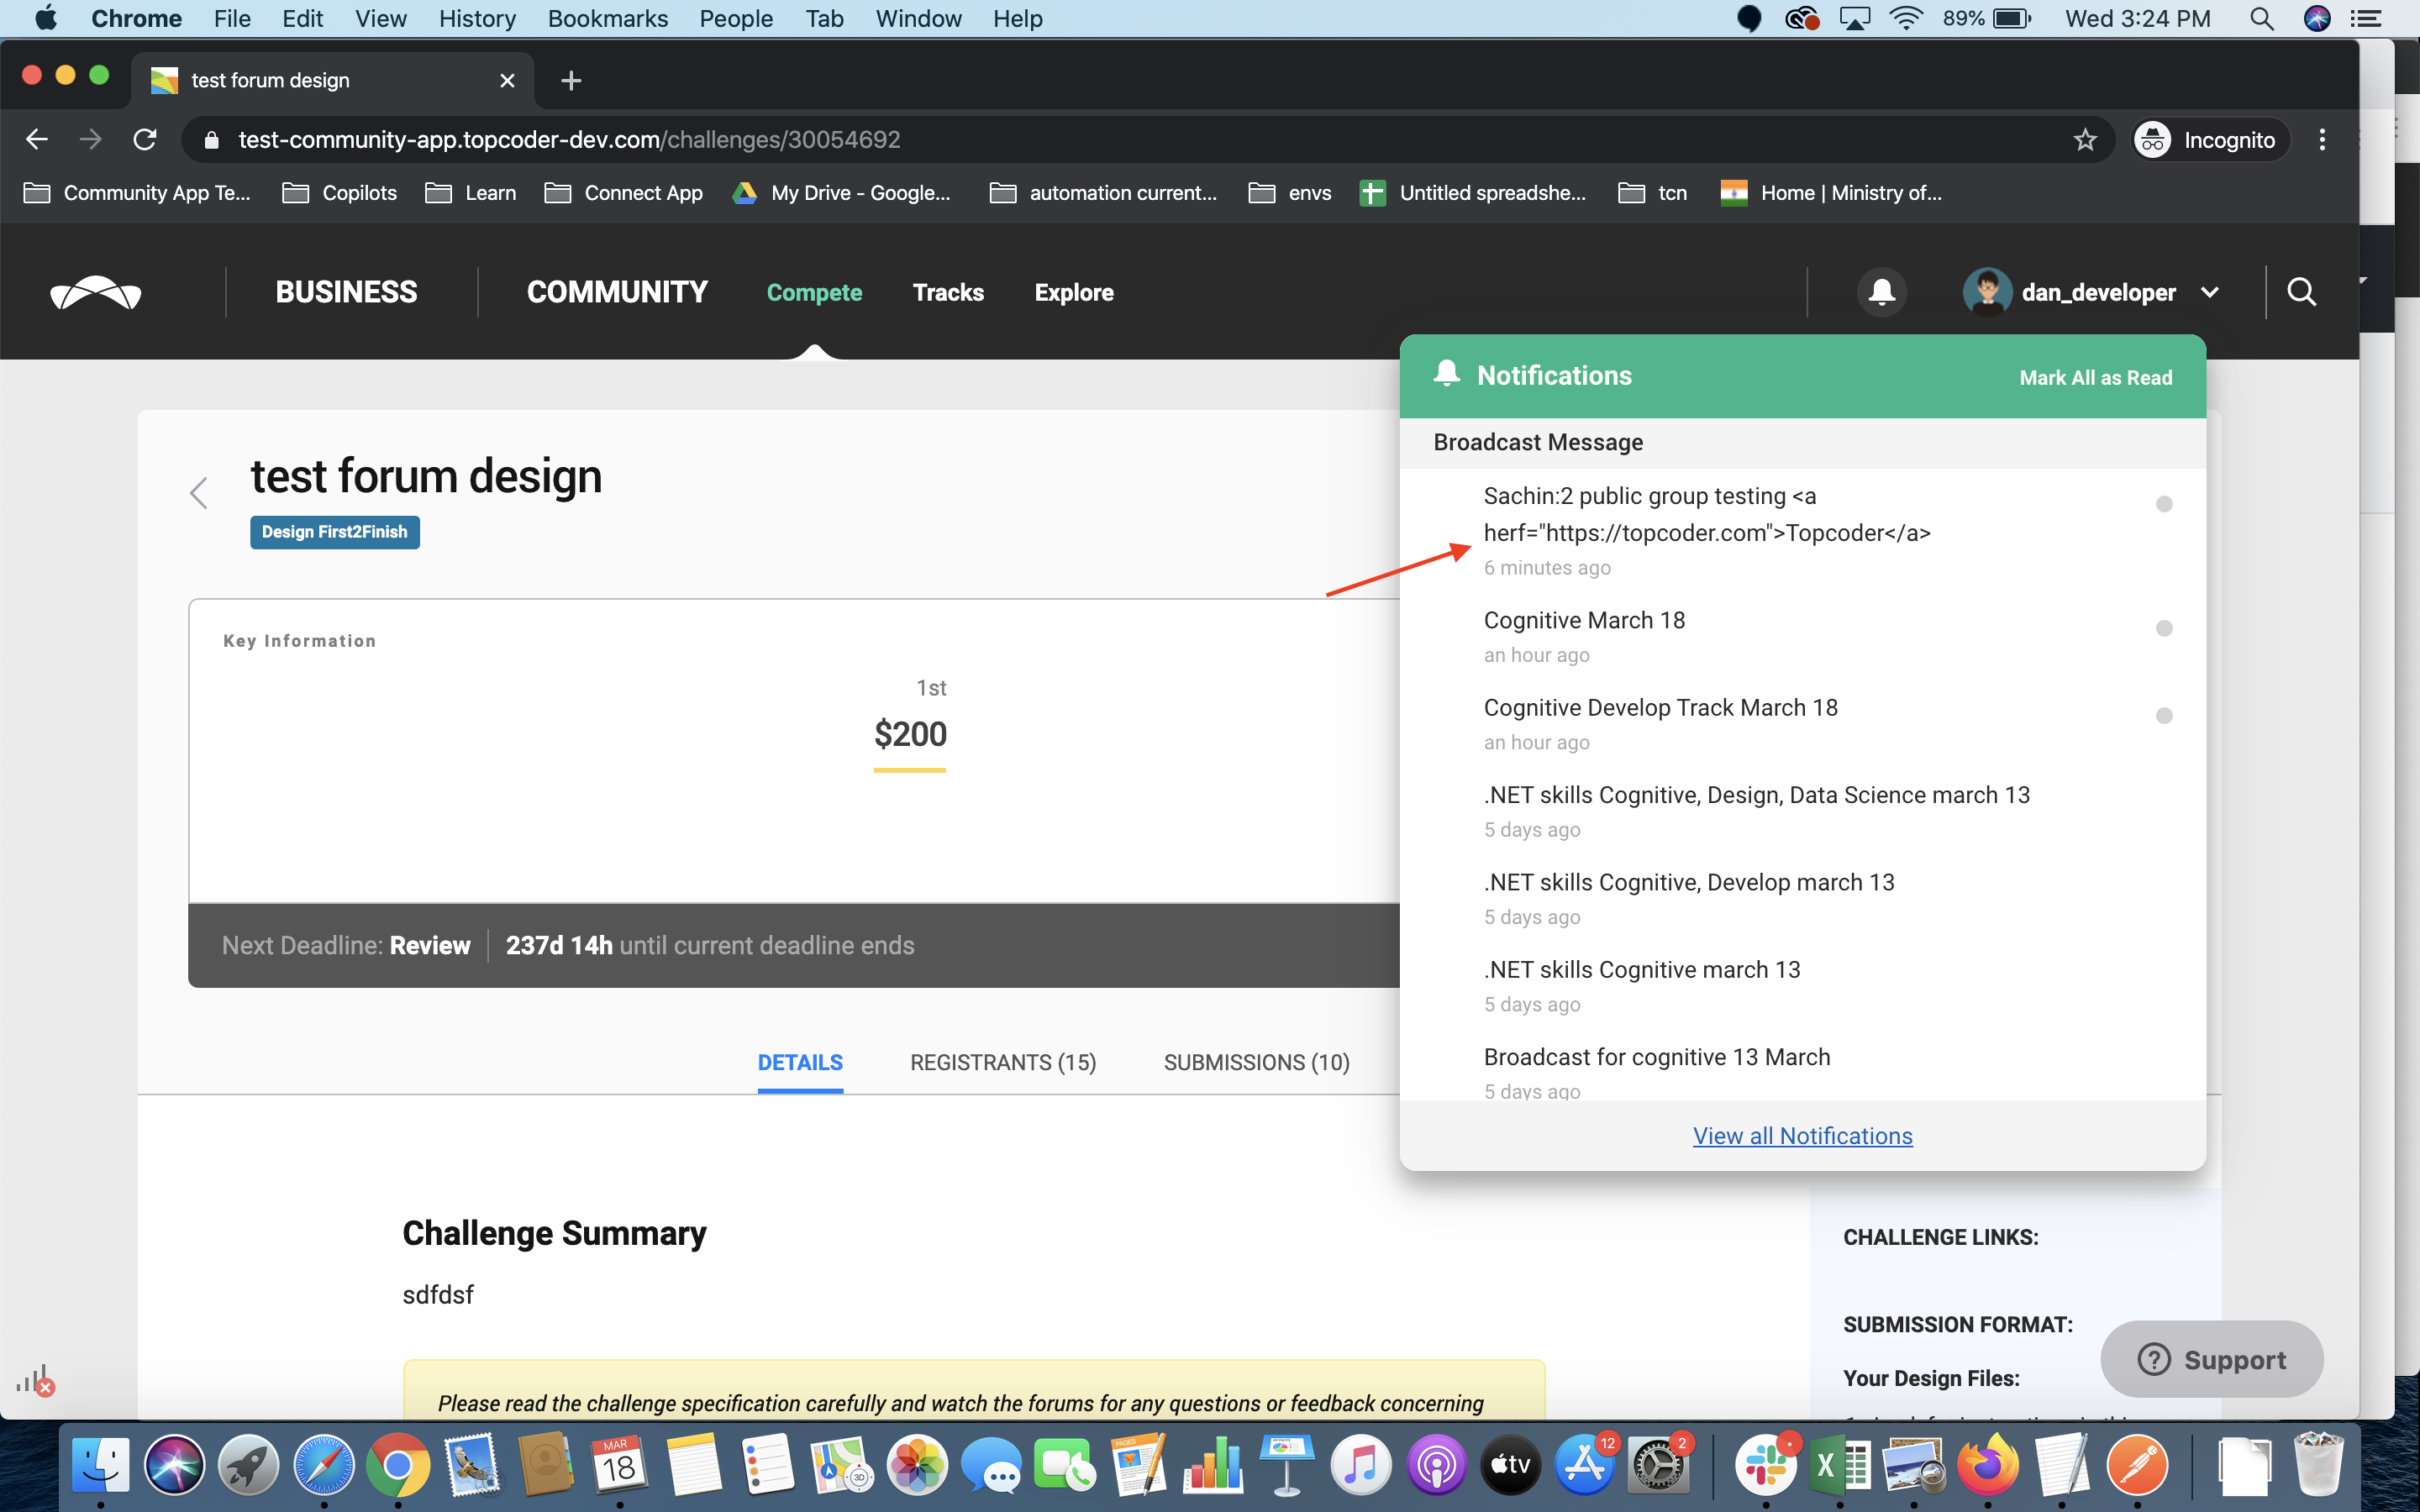Go back with the browser back arrow

37,139
